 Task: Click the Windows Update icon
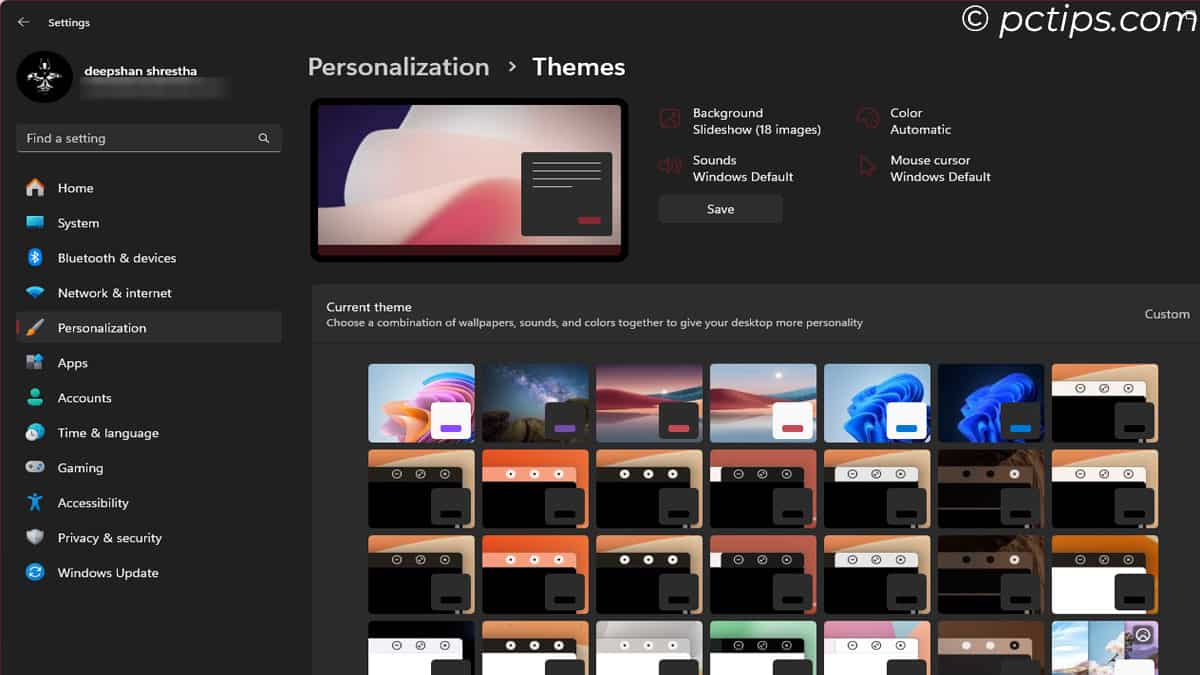point(32,572)
